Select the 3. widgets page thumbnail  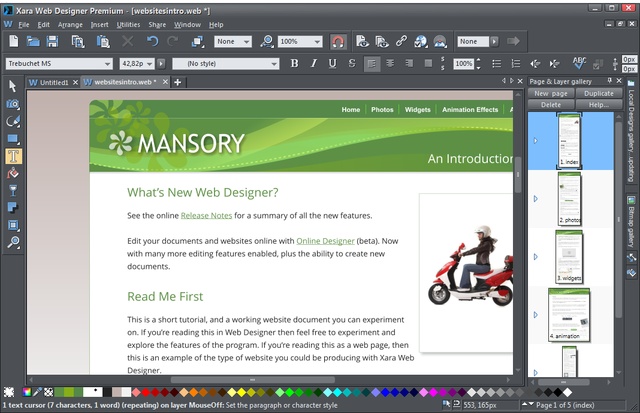click(569, 257)
